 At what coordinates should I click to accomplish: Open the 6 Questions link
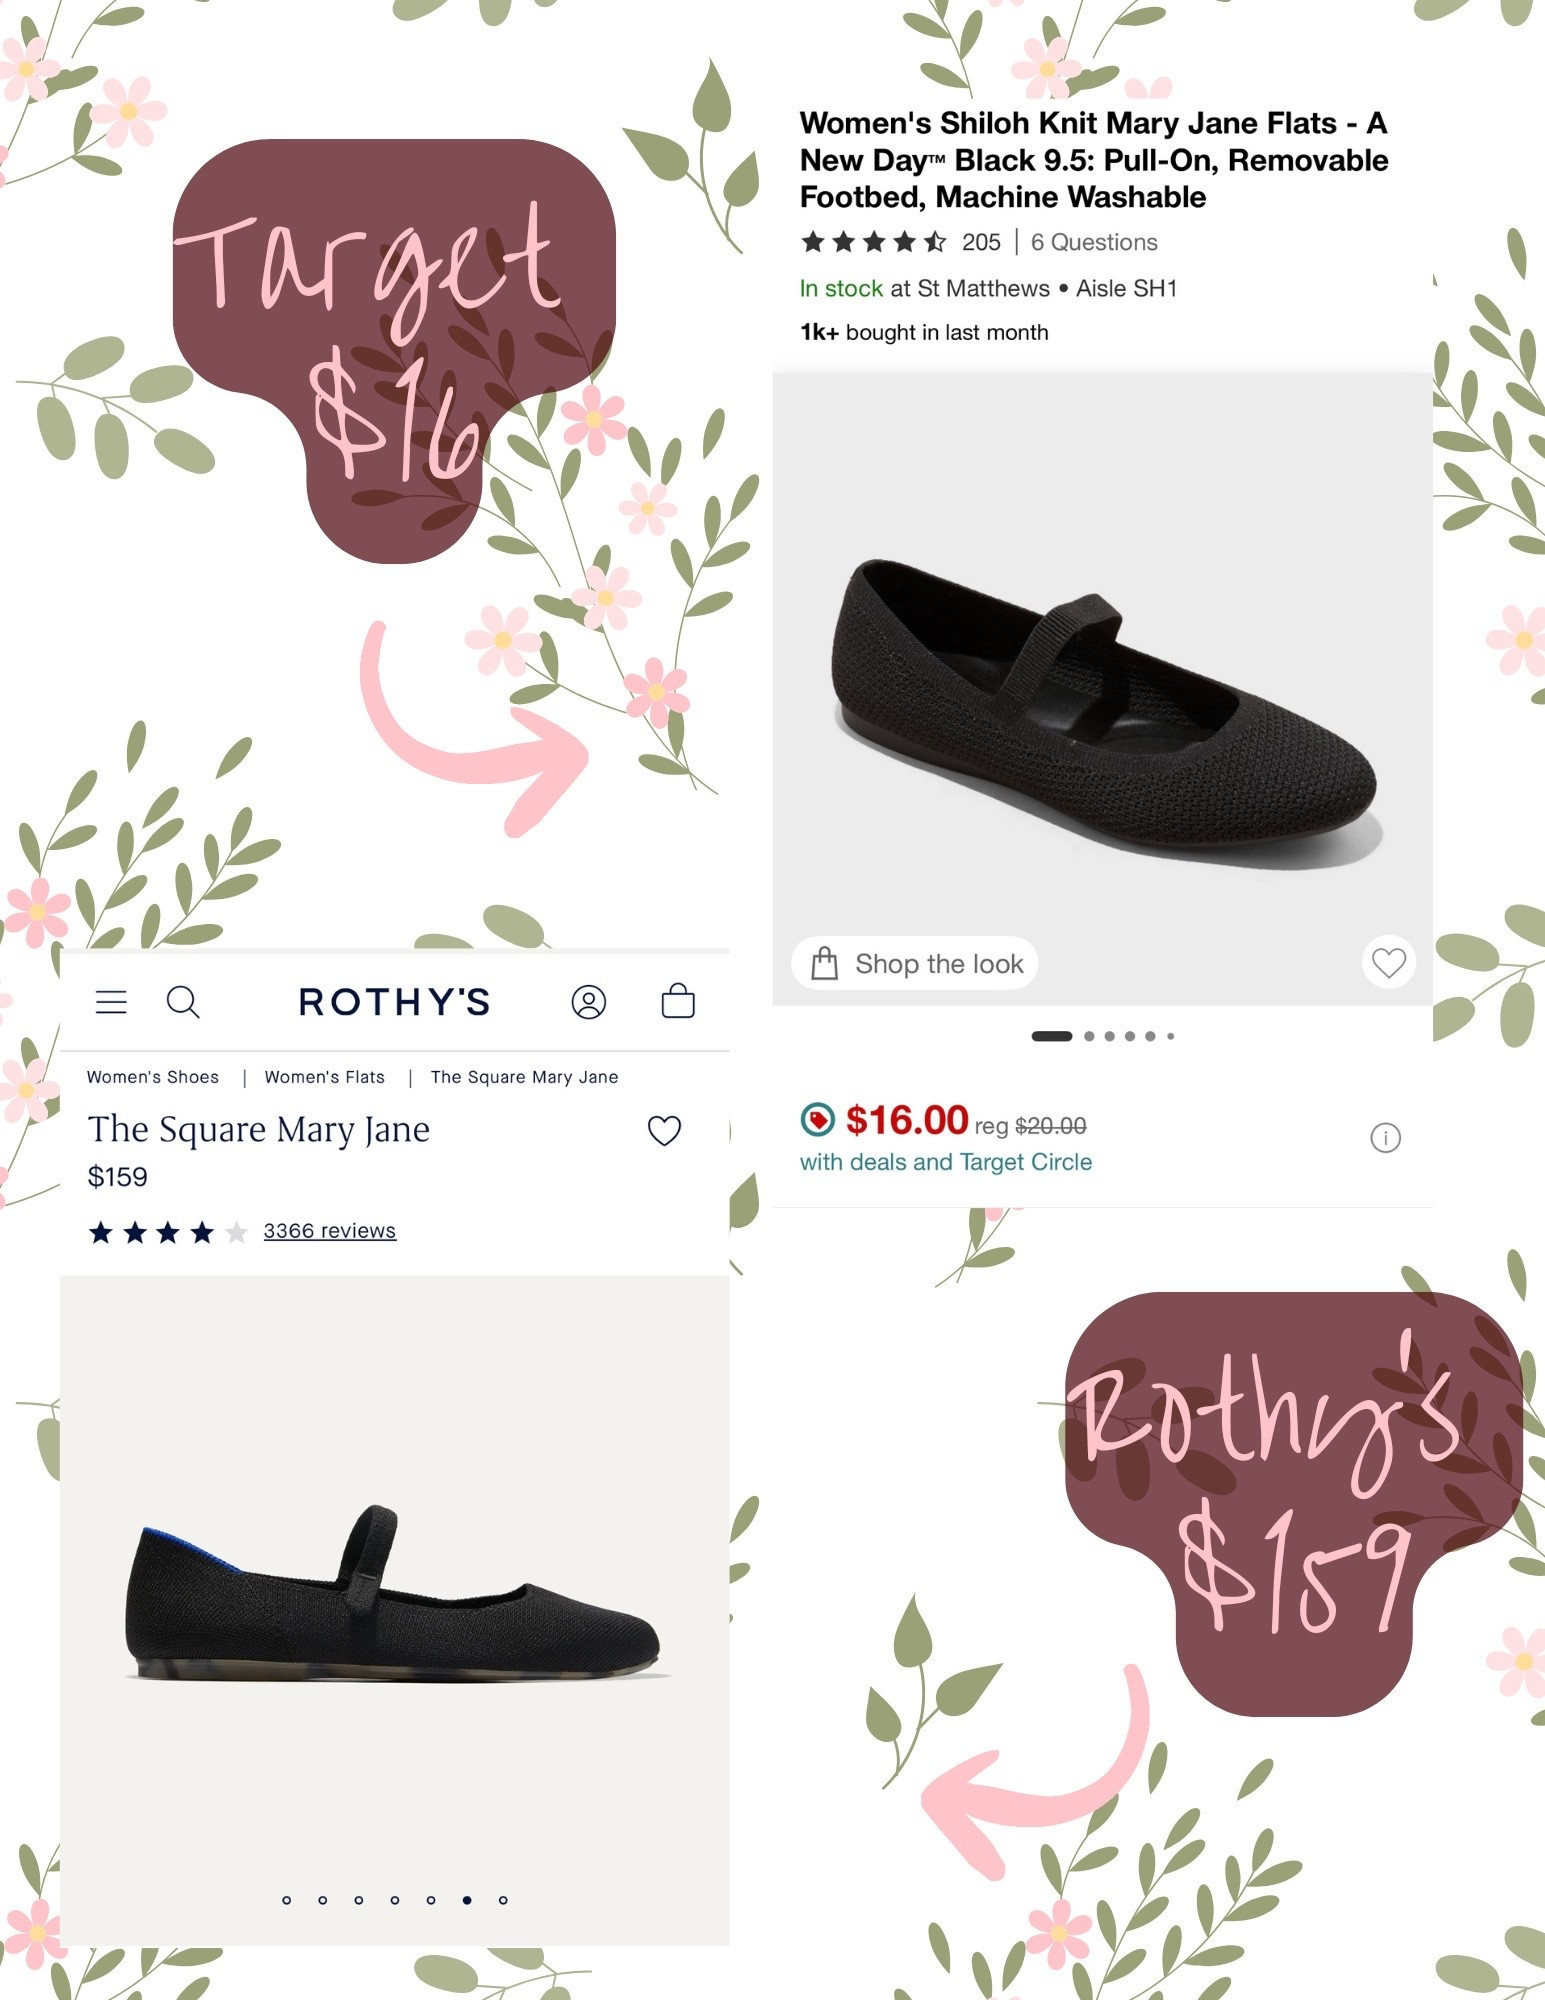(1094, 242)
